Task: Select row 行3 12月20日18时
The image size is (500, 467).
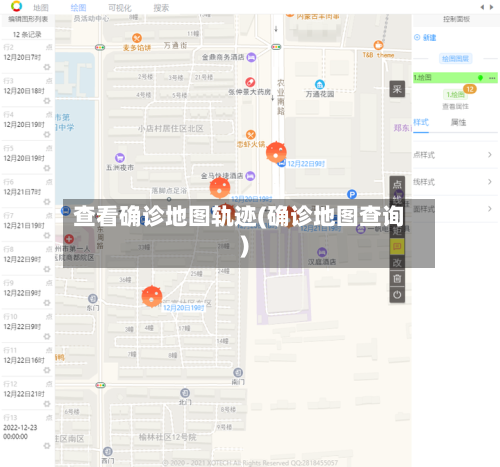Action: click(27, 90)
